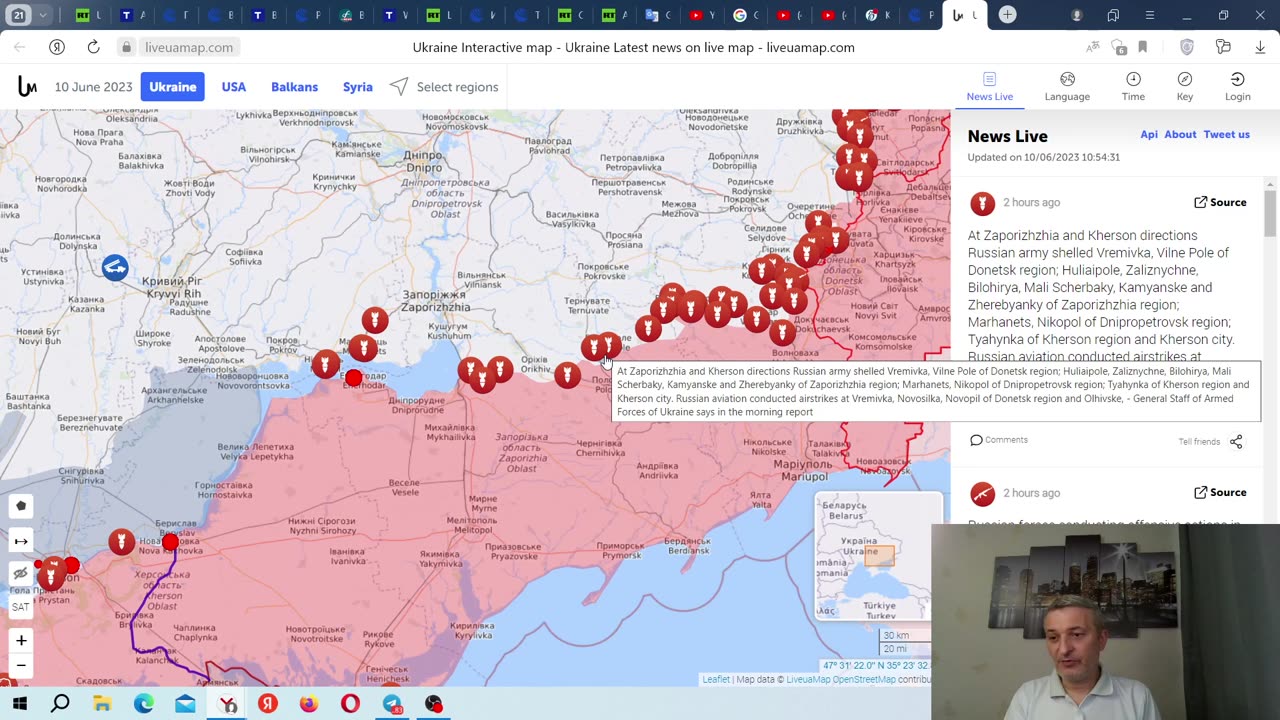
Task: Toggle SAT satellite map layer
Action: (x=21, y=607)
